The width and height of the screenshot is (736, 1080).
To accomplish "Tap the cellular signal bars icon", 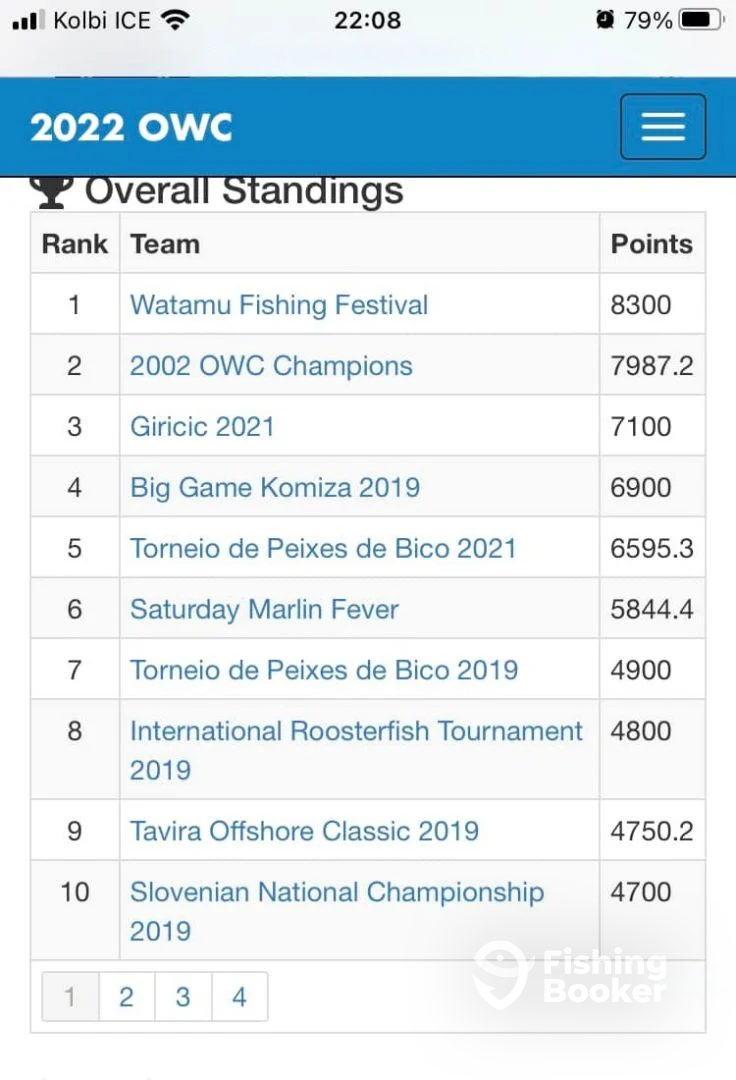I will pyautogui.click(x=29, y=20).
